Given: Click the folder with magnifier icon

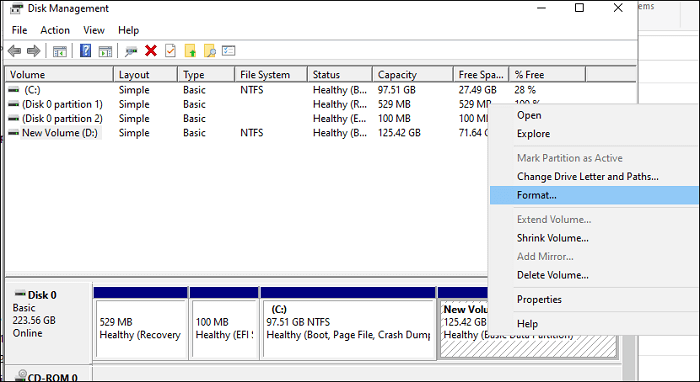Looking at the screenshot, I should 209,51.
